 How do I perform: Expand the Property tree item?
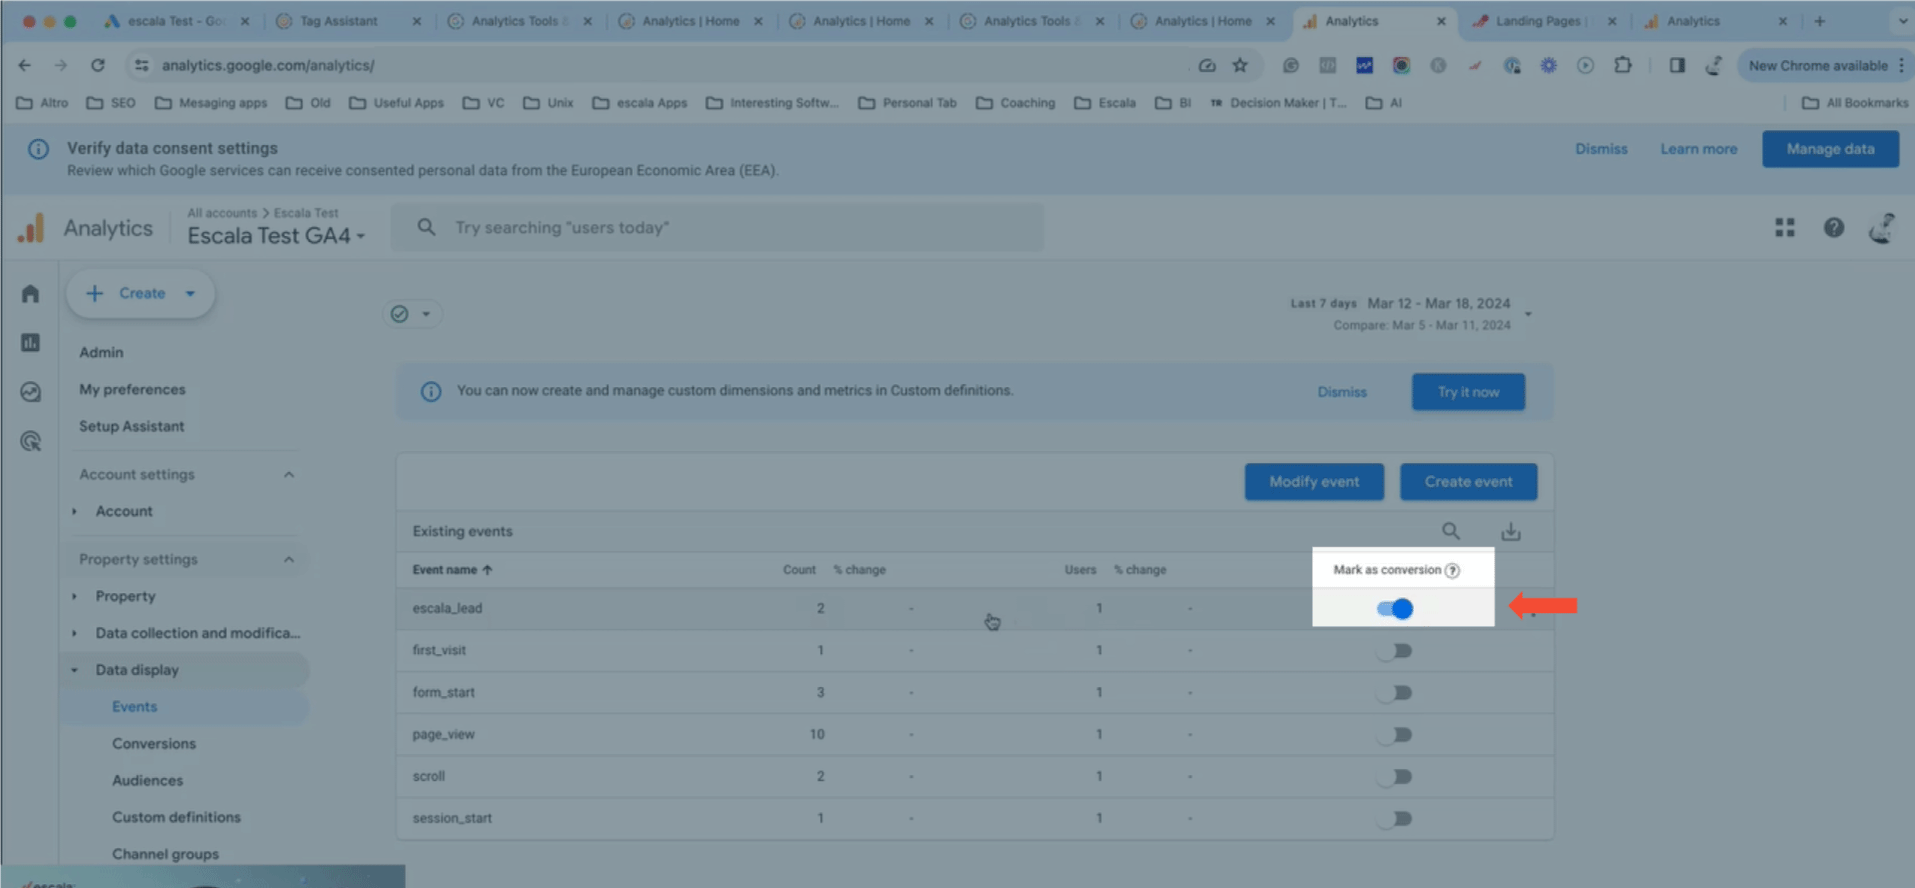pos(74,596)
